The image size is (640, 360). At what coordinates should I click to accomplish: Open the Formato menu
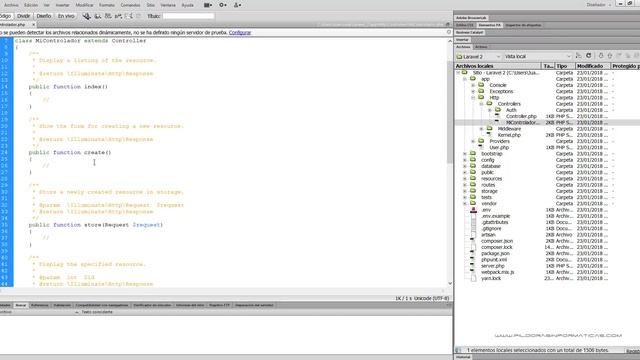click(107, 5)
